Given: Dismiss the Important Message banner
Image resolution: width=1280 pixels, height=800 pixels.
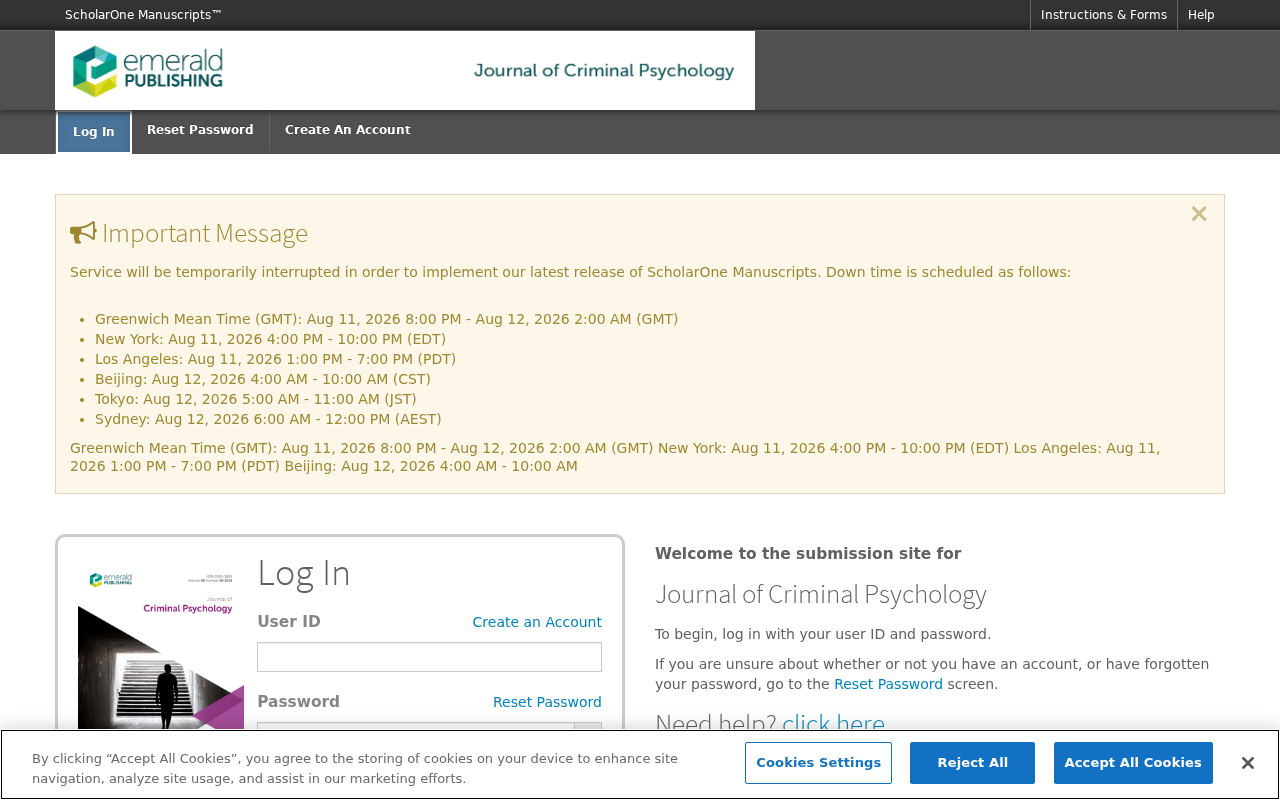Looking at the screenshot, I should click(1199, 214).
